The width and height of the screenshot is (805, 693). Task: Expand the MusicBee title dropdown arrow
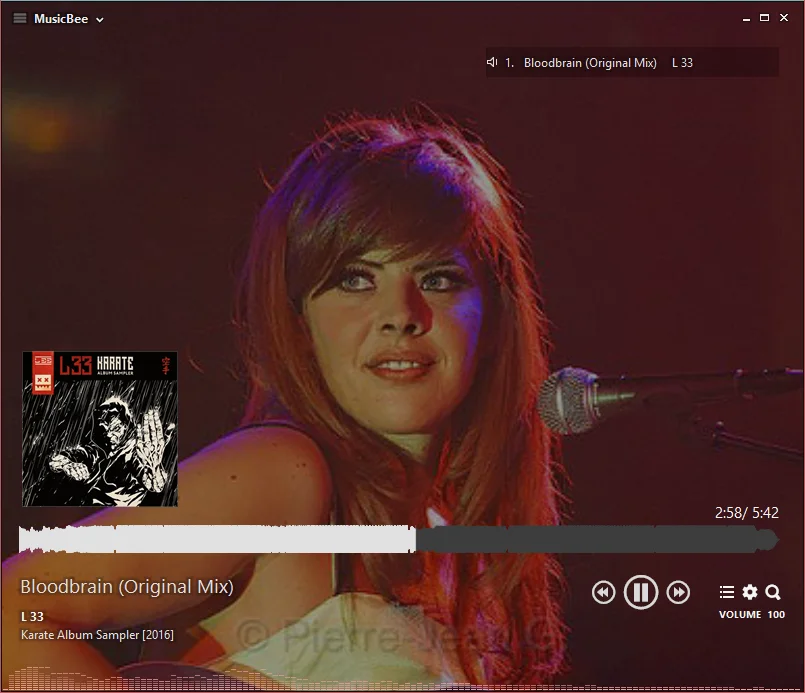tap(100, 20)
